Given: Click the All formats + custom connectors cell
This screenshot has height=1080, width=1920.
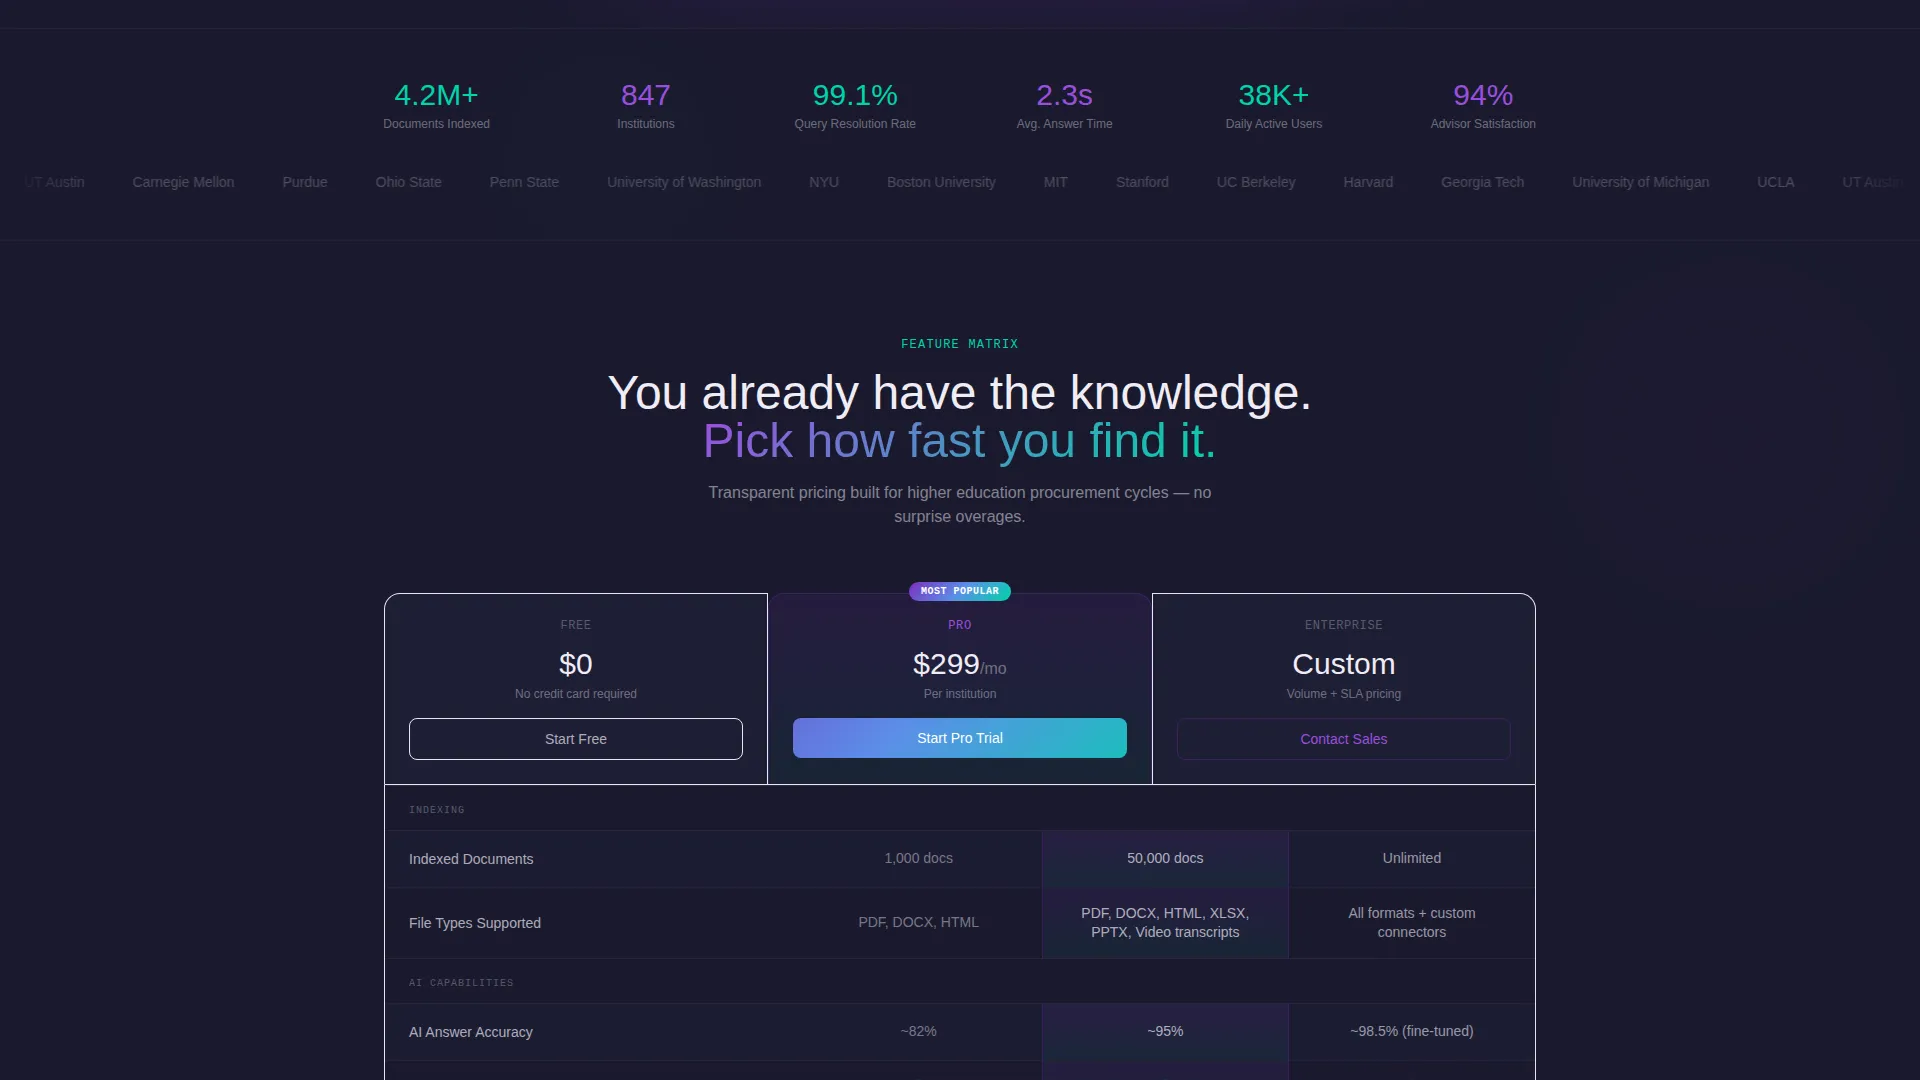Looking at the screenshot, I should [1411, 922].
